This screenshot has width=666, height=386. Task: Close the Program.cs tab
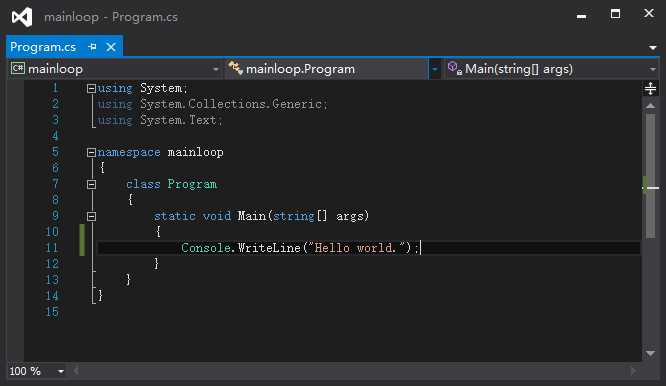(111, 47)
